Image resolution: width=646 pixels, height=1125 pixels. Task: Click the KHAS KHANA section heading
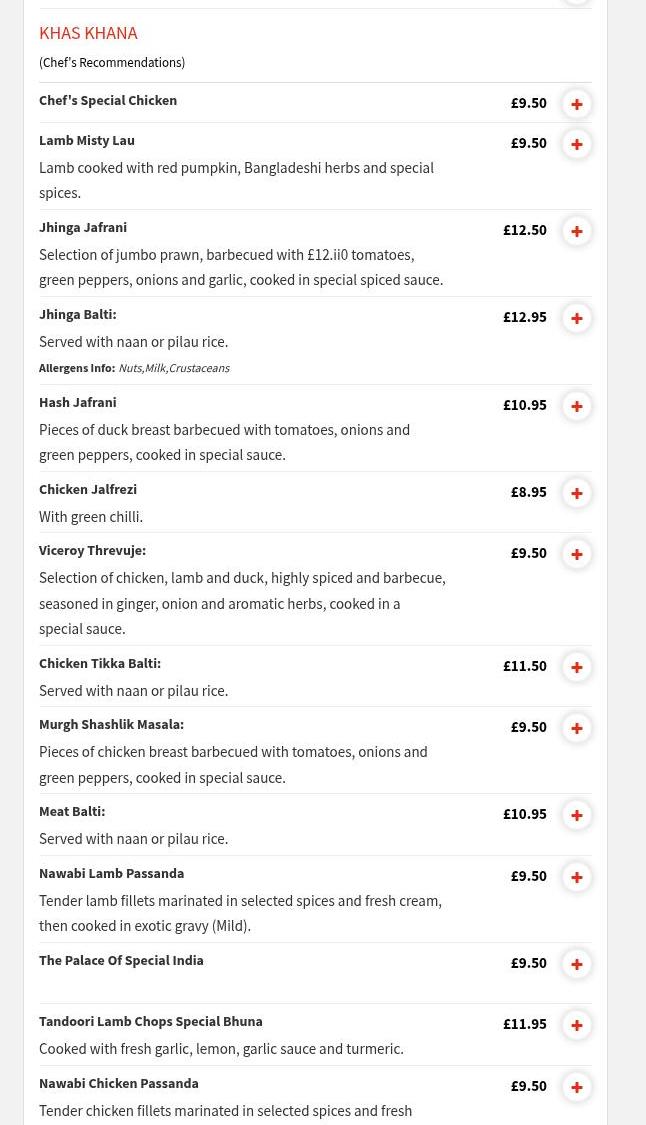point(88,32)
